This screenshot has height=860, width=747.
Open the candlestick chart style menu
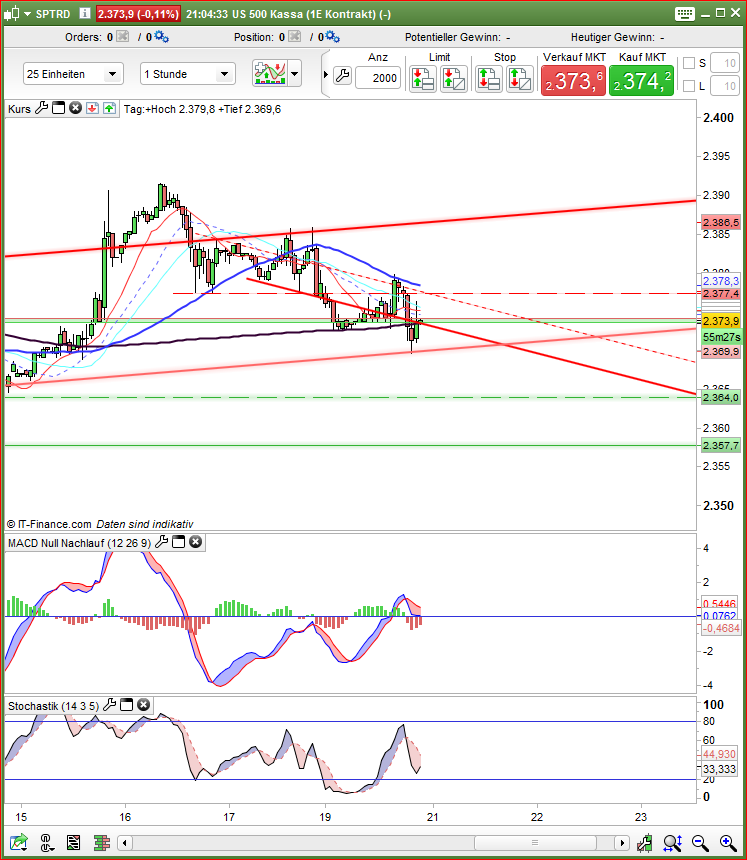[16, 14]
